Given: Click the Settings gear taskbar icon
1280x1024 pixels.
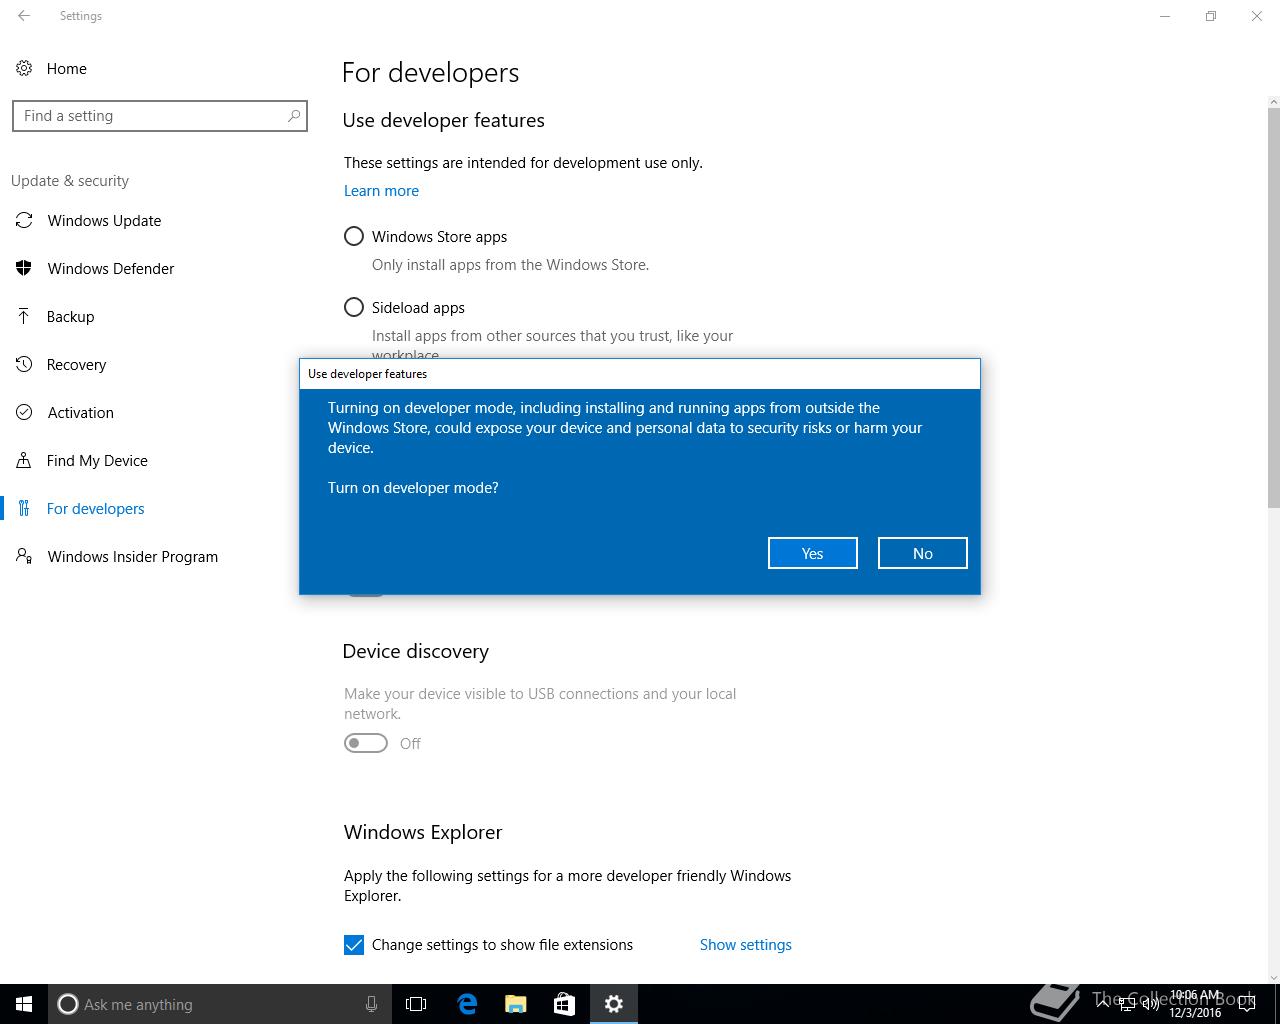Looking at the screenshot, I should (x=614, y=1004).
